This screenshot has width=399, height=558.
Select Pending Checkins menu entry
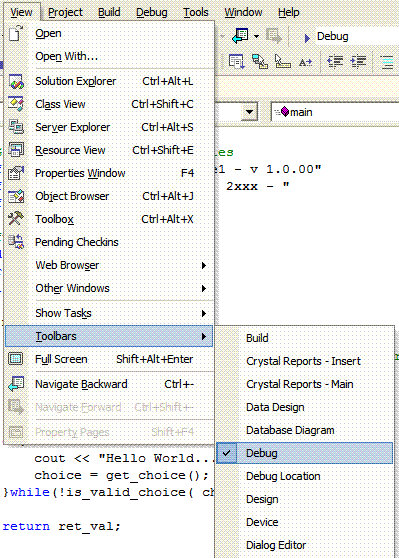point(109,242)
